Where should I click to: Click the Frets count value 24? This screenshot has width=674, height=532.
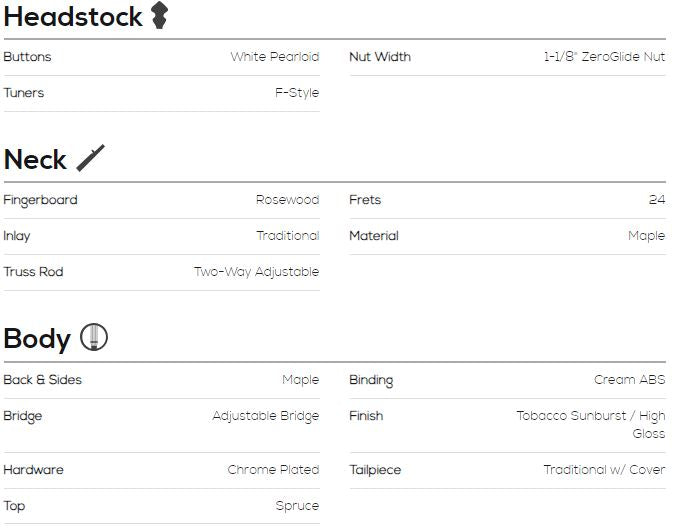click(657, 200)
